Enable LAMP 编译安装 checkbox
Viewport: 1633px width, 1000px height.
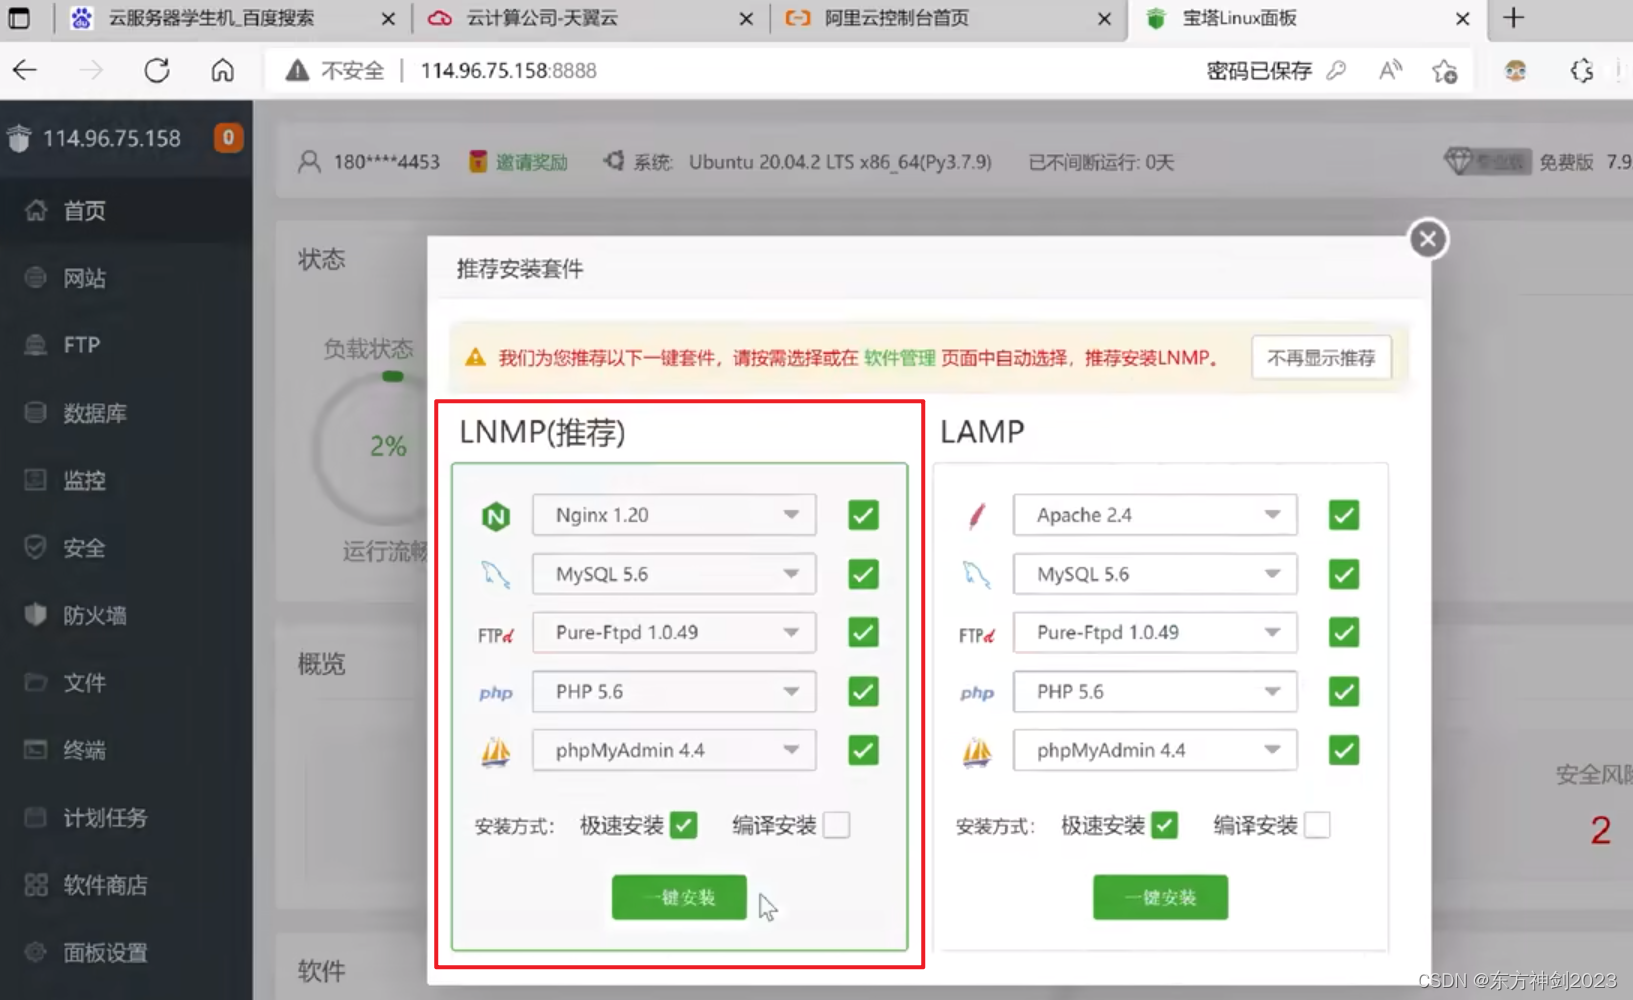1317,825
